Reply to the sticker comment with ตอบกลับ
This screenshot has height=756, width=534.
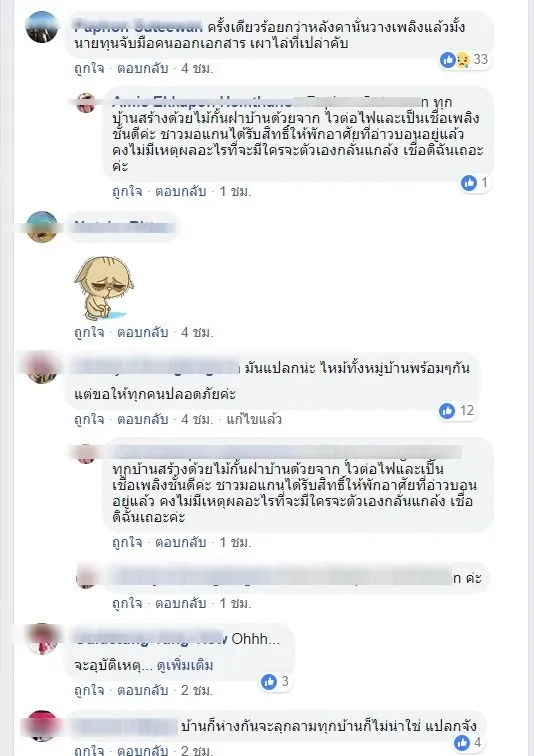coord(143,332)
